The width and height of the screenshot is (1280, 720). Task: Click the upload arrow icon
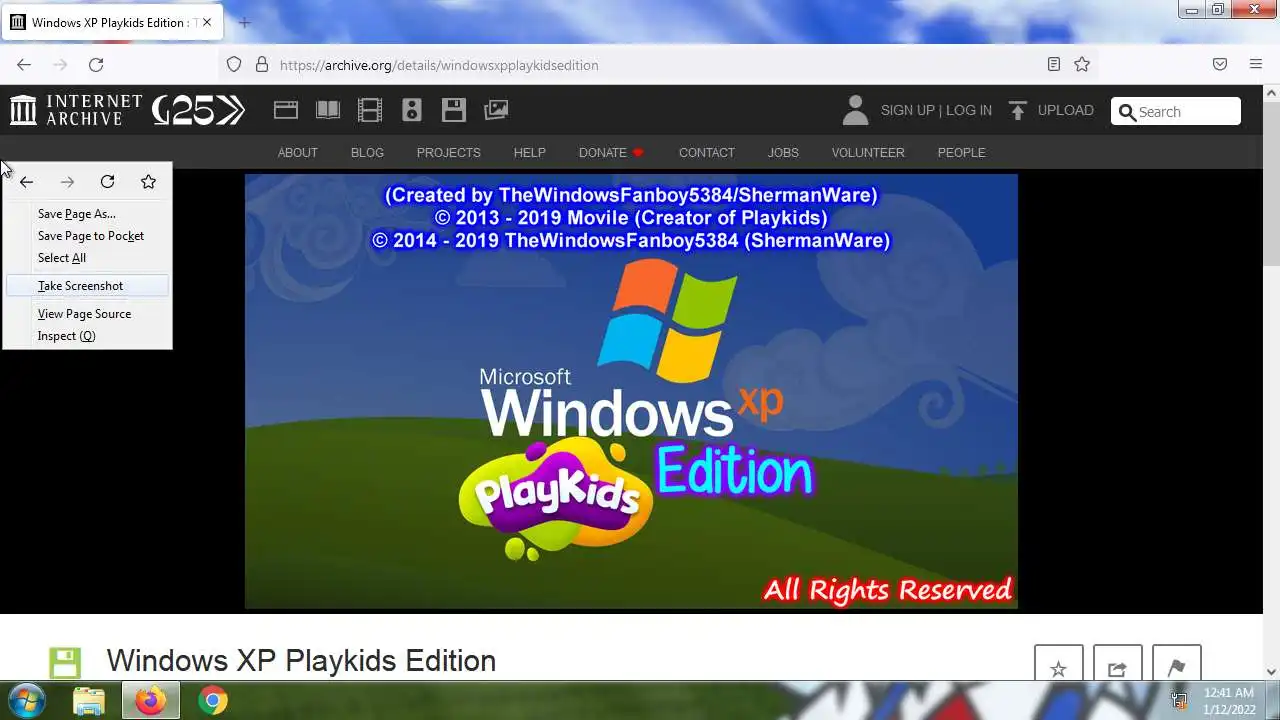pyautogui.click(x=1018, y=110)
